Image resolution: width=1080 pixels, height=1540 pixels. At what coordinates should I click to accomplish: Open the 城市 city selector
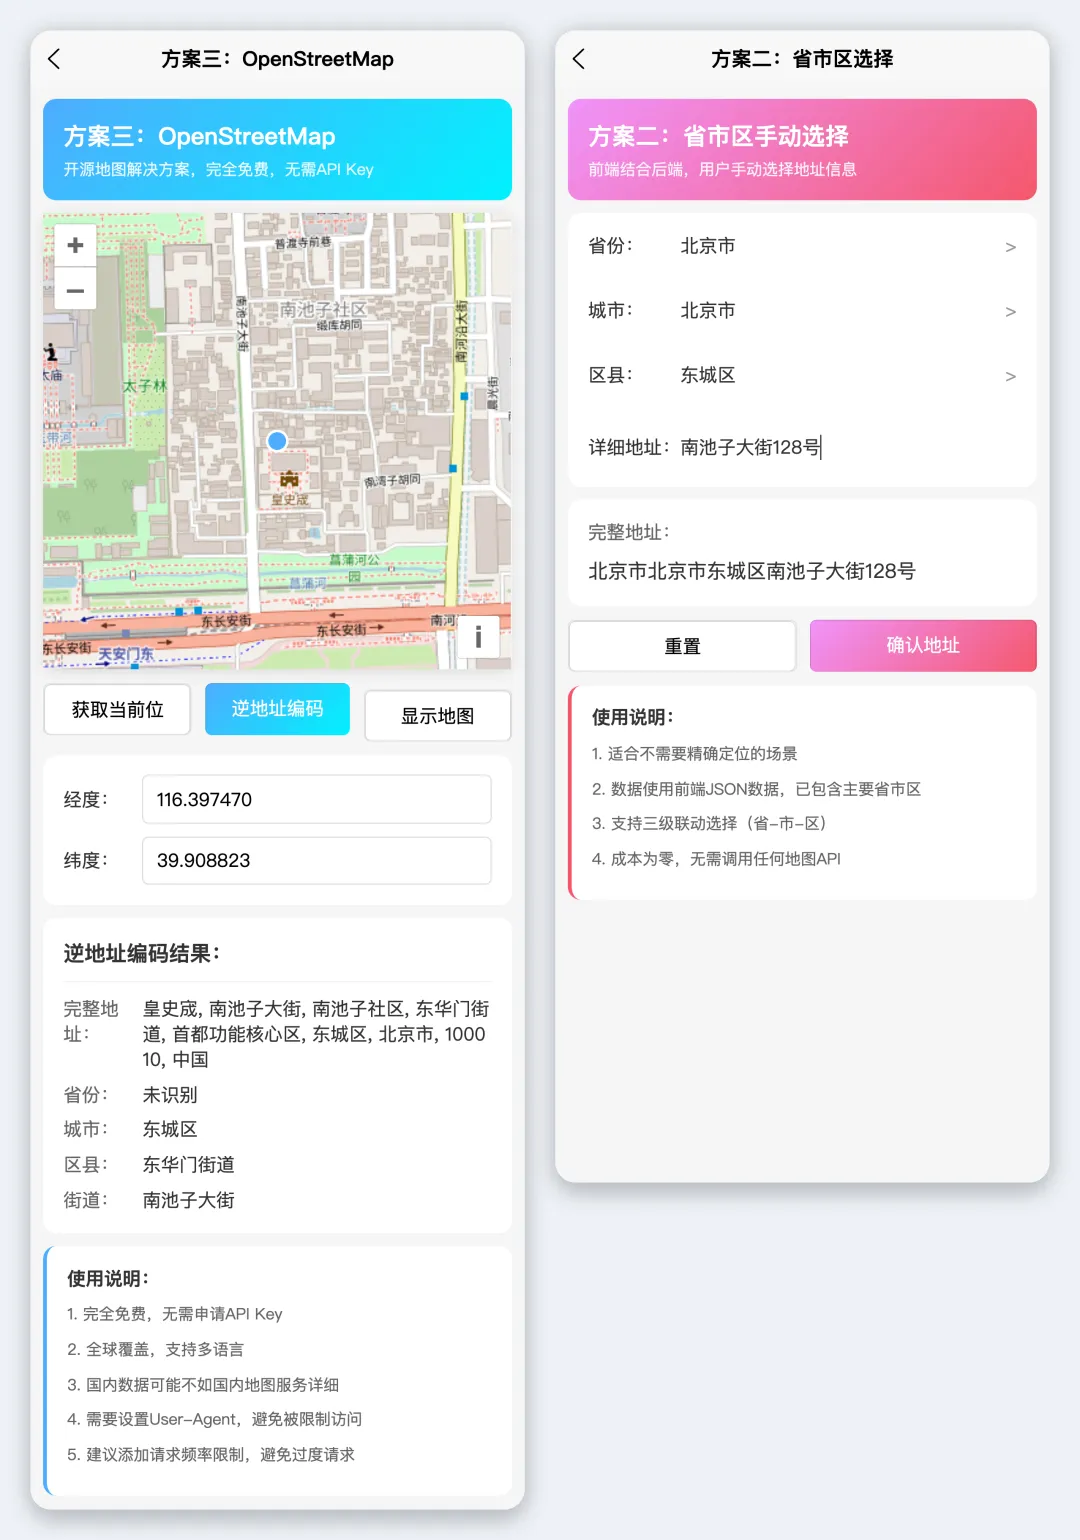point(802,311)
